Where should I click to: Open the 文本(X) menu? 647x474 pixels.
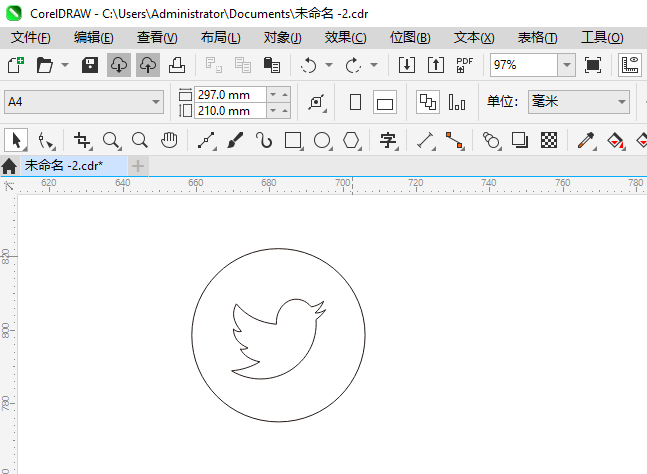click(474, 38)
